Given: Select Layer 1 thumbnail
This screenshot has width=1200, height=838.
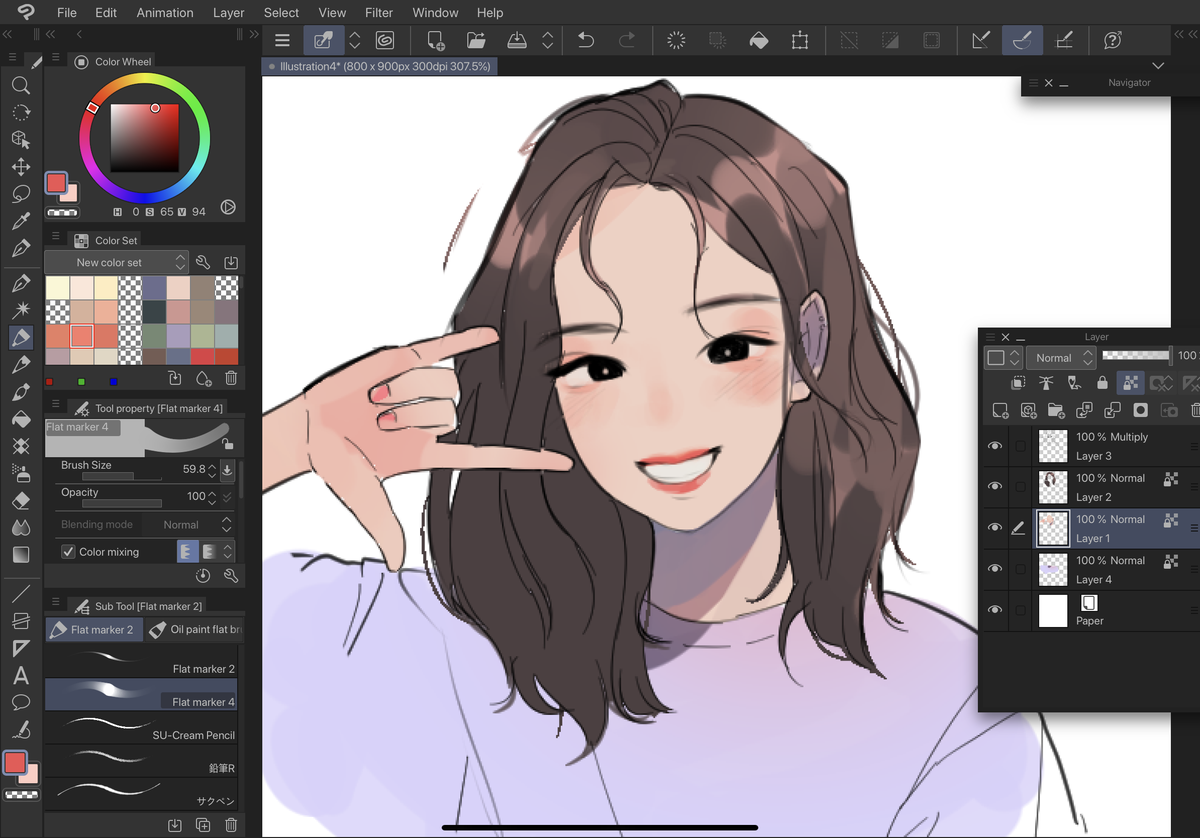Looking at the screenshot, I should [x=1053, y=528].
